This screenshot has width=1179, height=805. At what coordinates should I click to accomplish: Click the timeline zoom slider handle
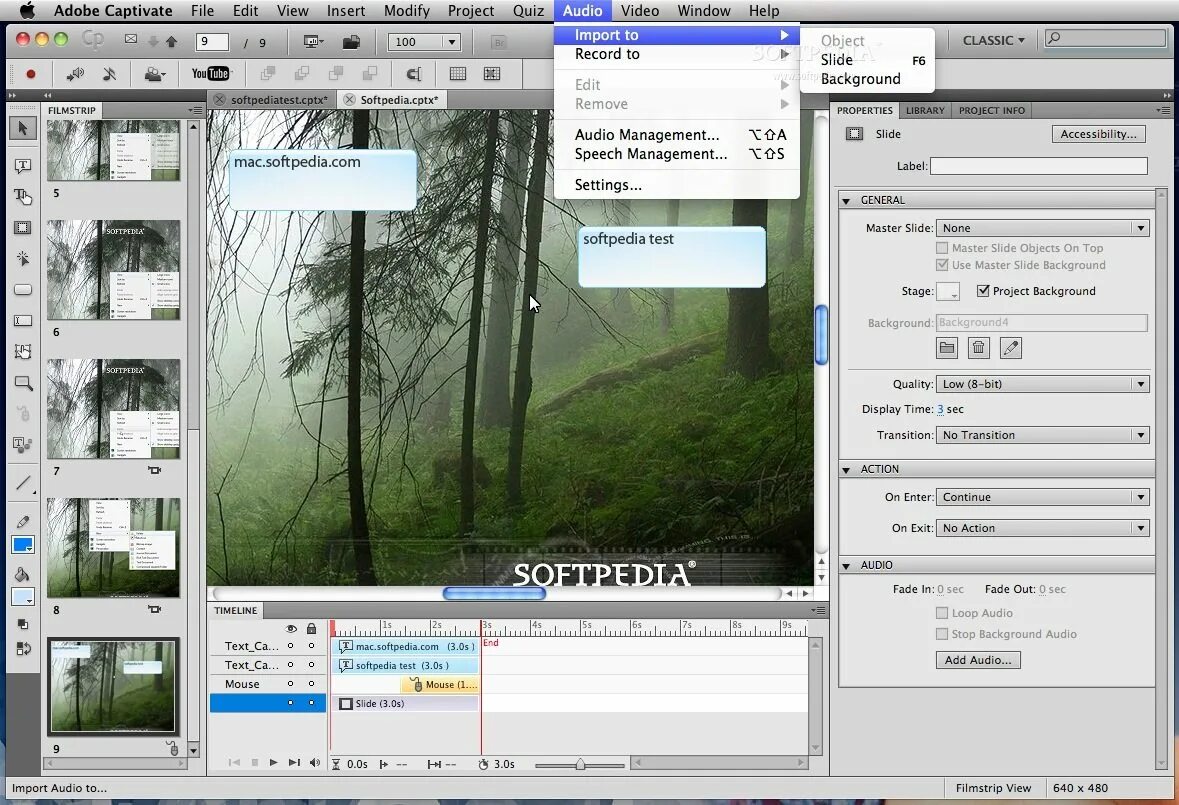click(580, 764)
